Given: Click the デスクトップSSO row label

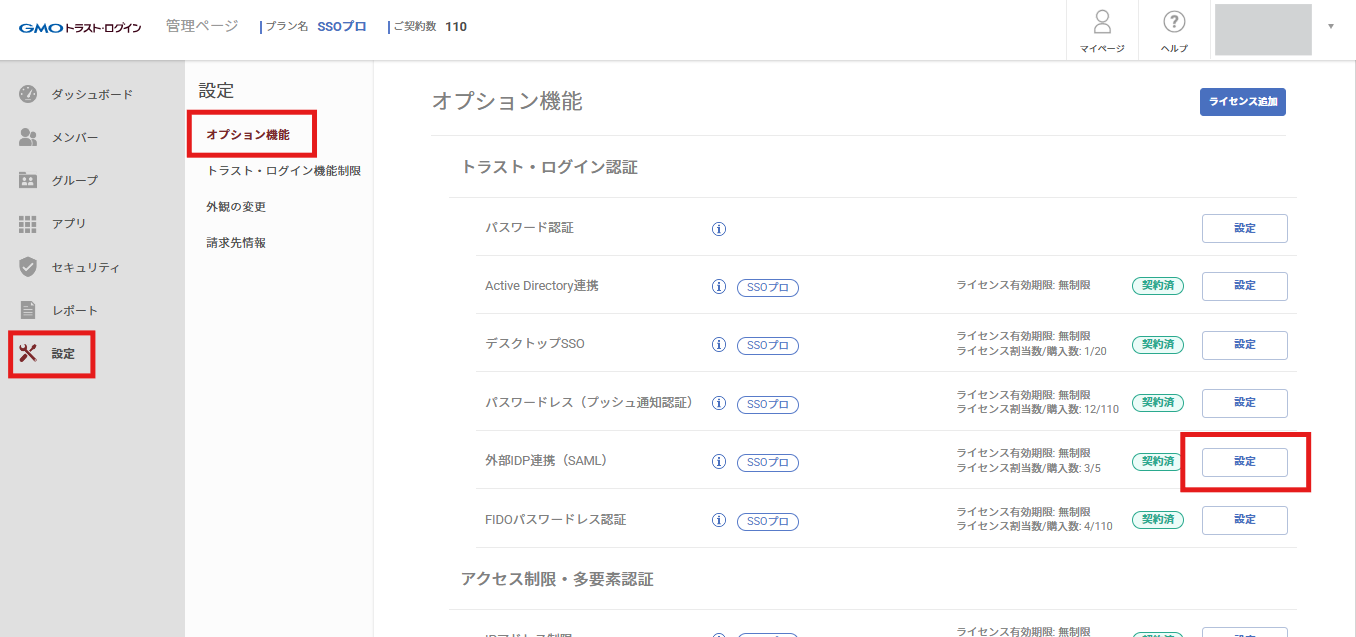Looking at the screenshot, I should click(534, 344).
